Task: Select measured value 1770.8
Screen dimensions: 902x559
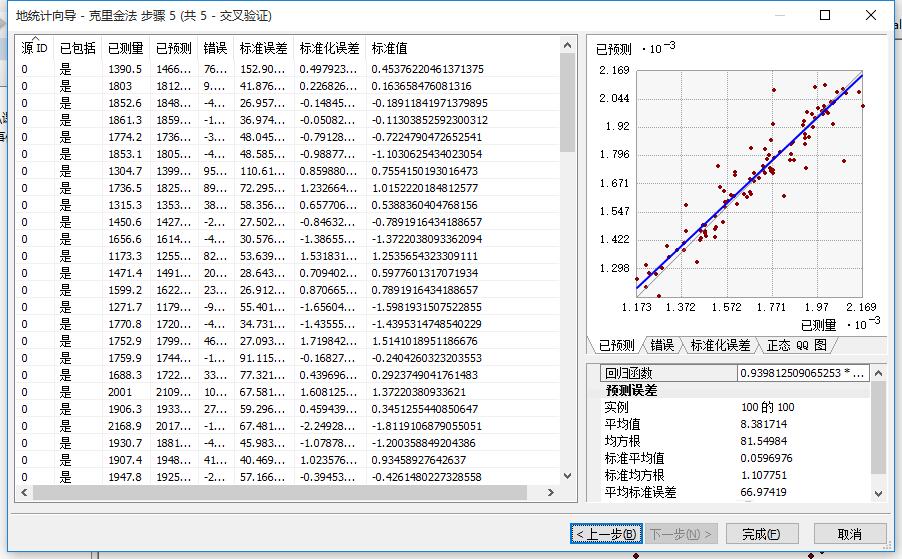Action: pyautogui.click(x=125, y=324)
